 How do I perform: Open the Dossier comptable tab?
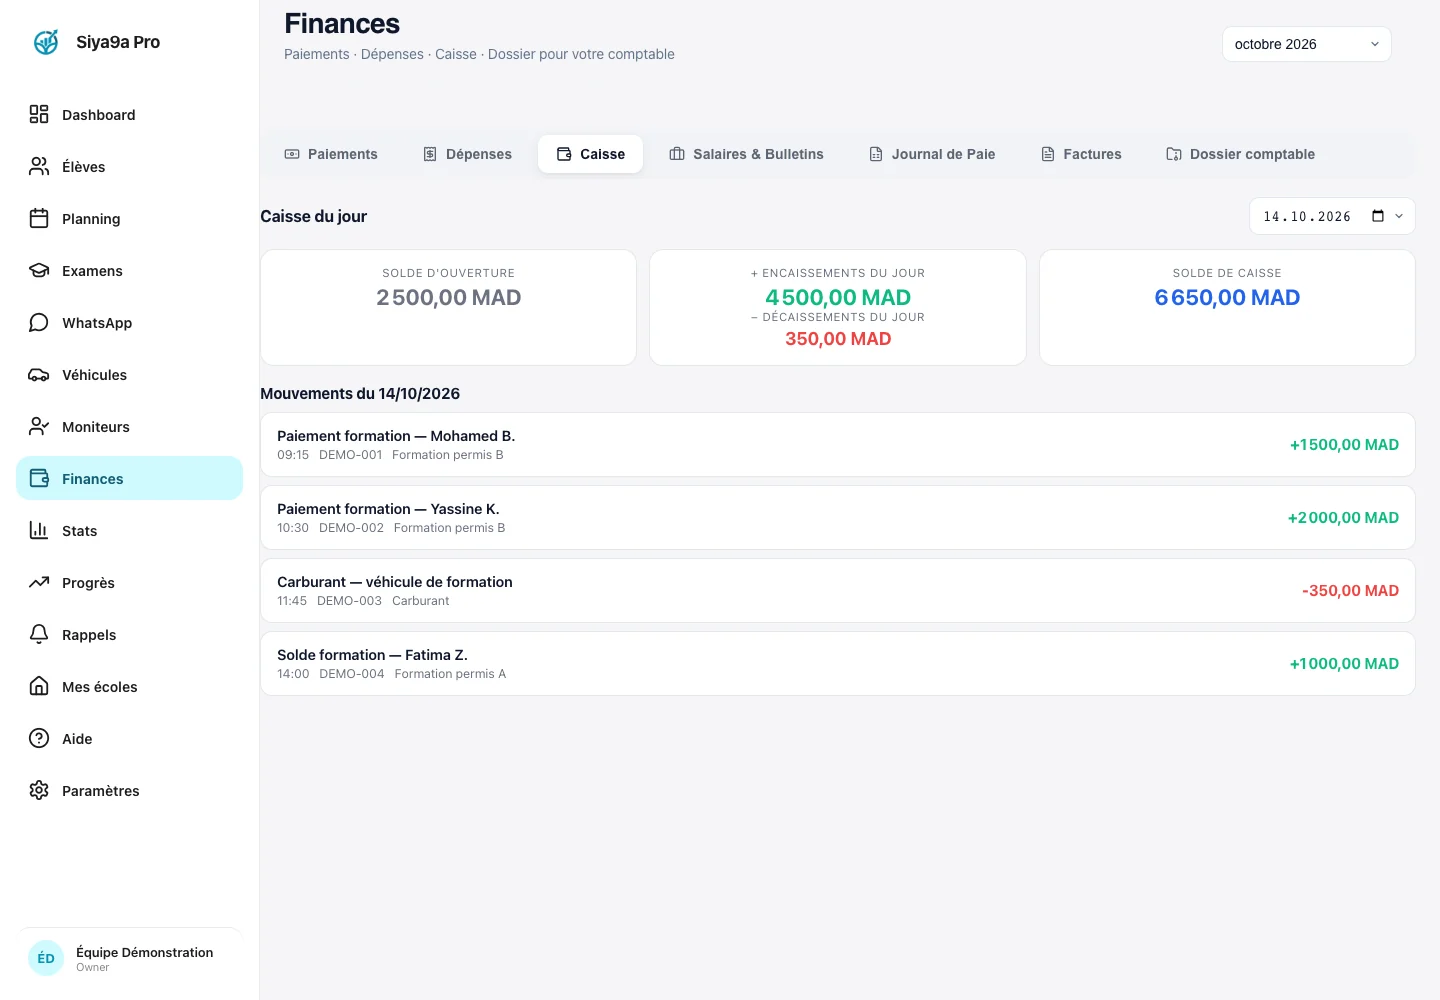coord(1240,154)
